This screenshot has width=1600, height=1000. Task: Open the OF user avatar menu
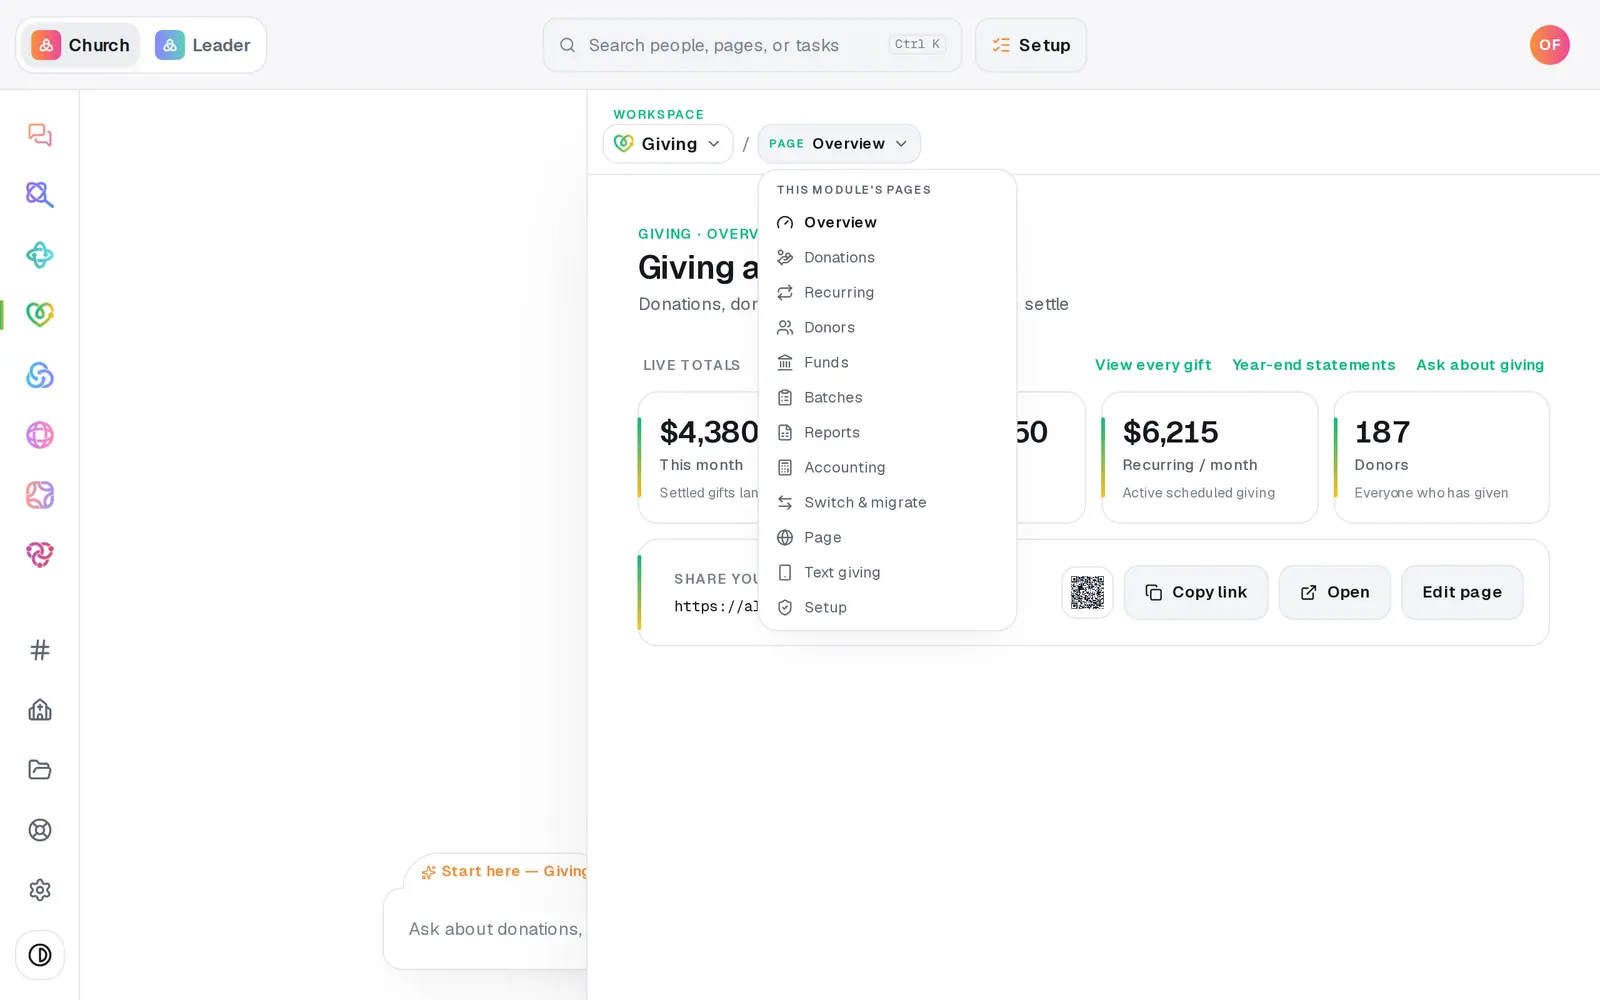click(x=1549, y=45)
